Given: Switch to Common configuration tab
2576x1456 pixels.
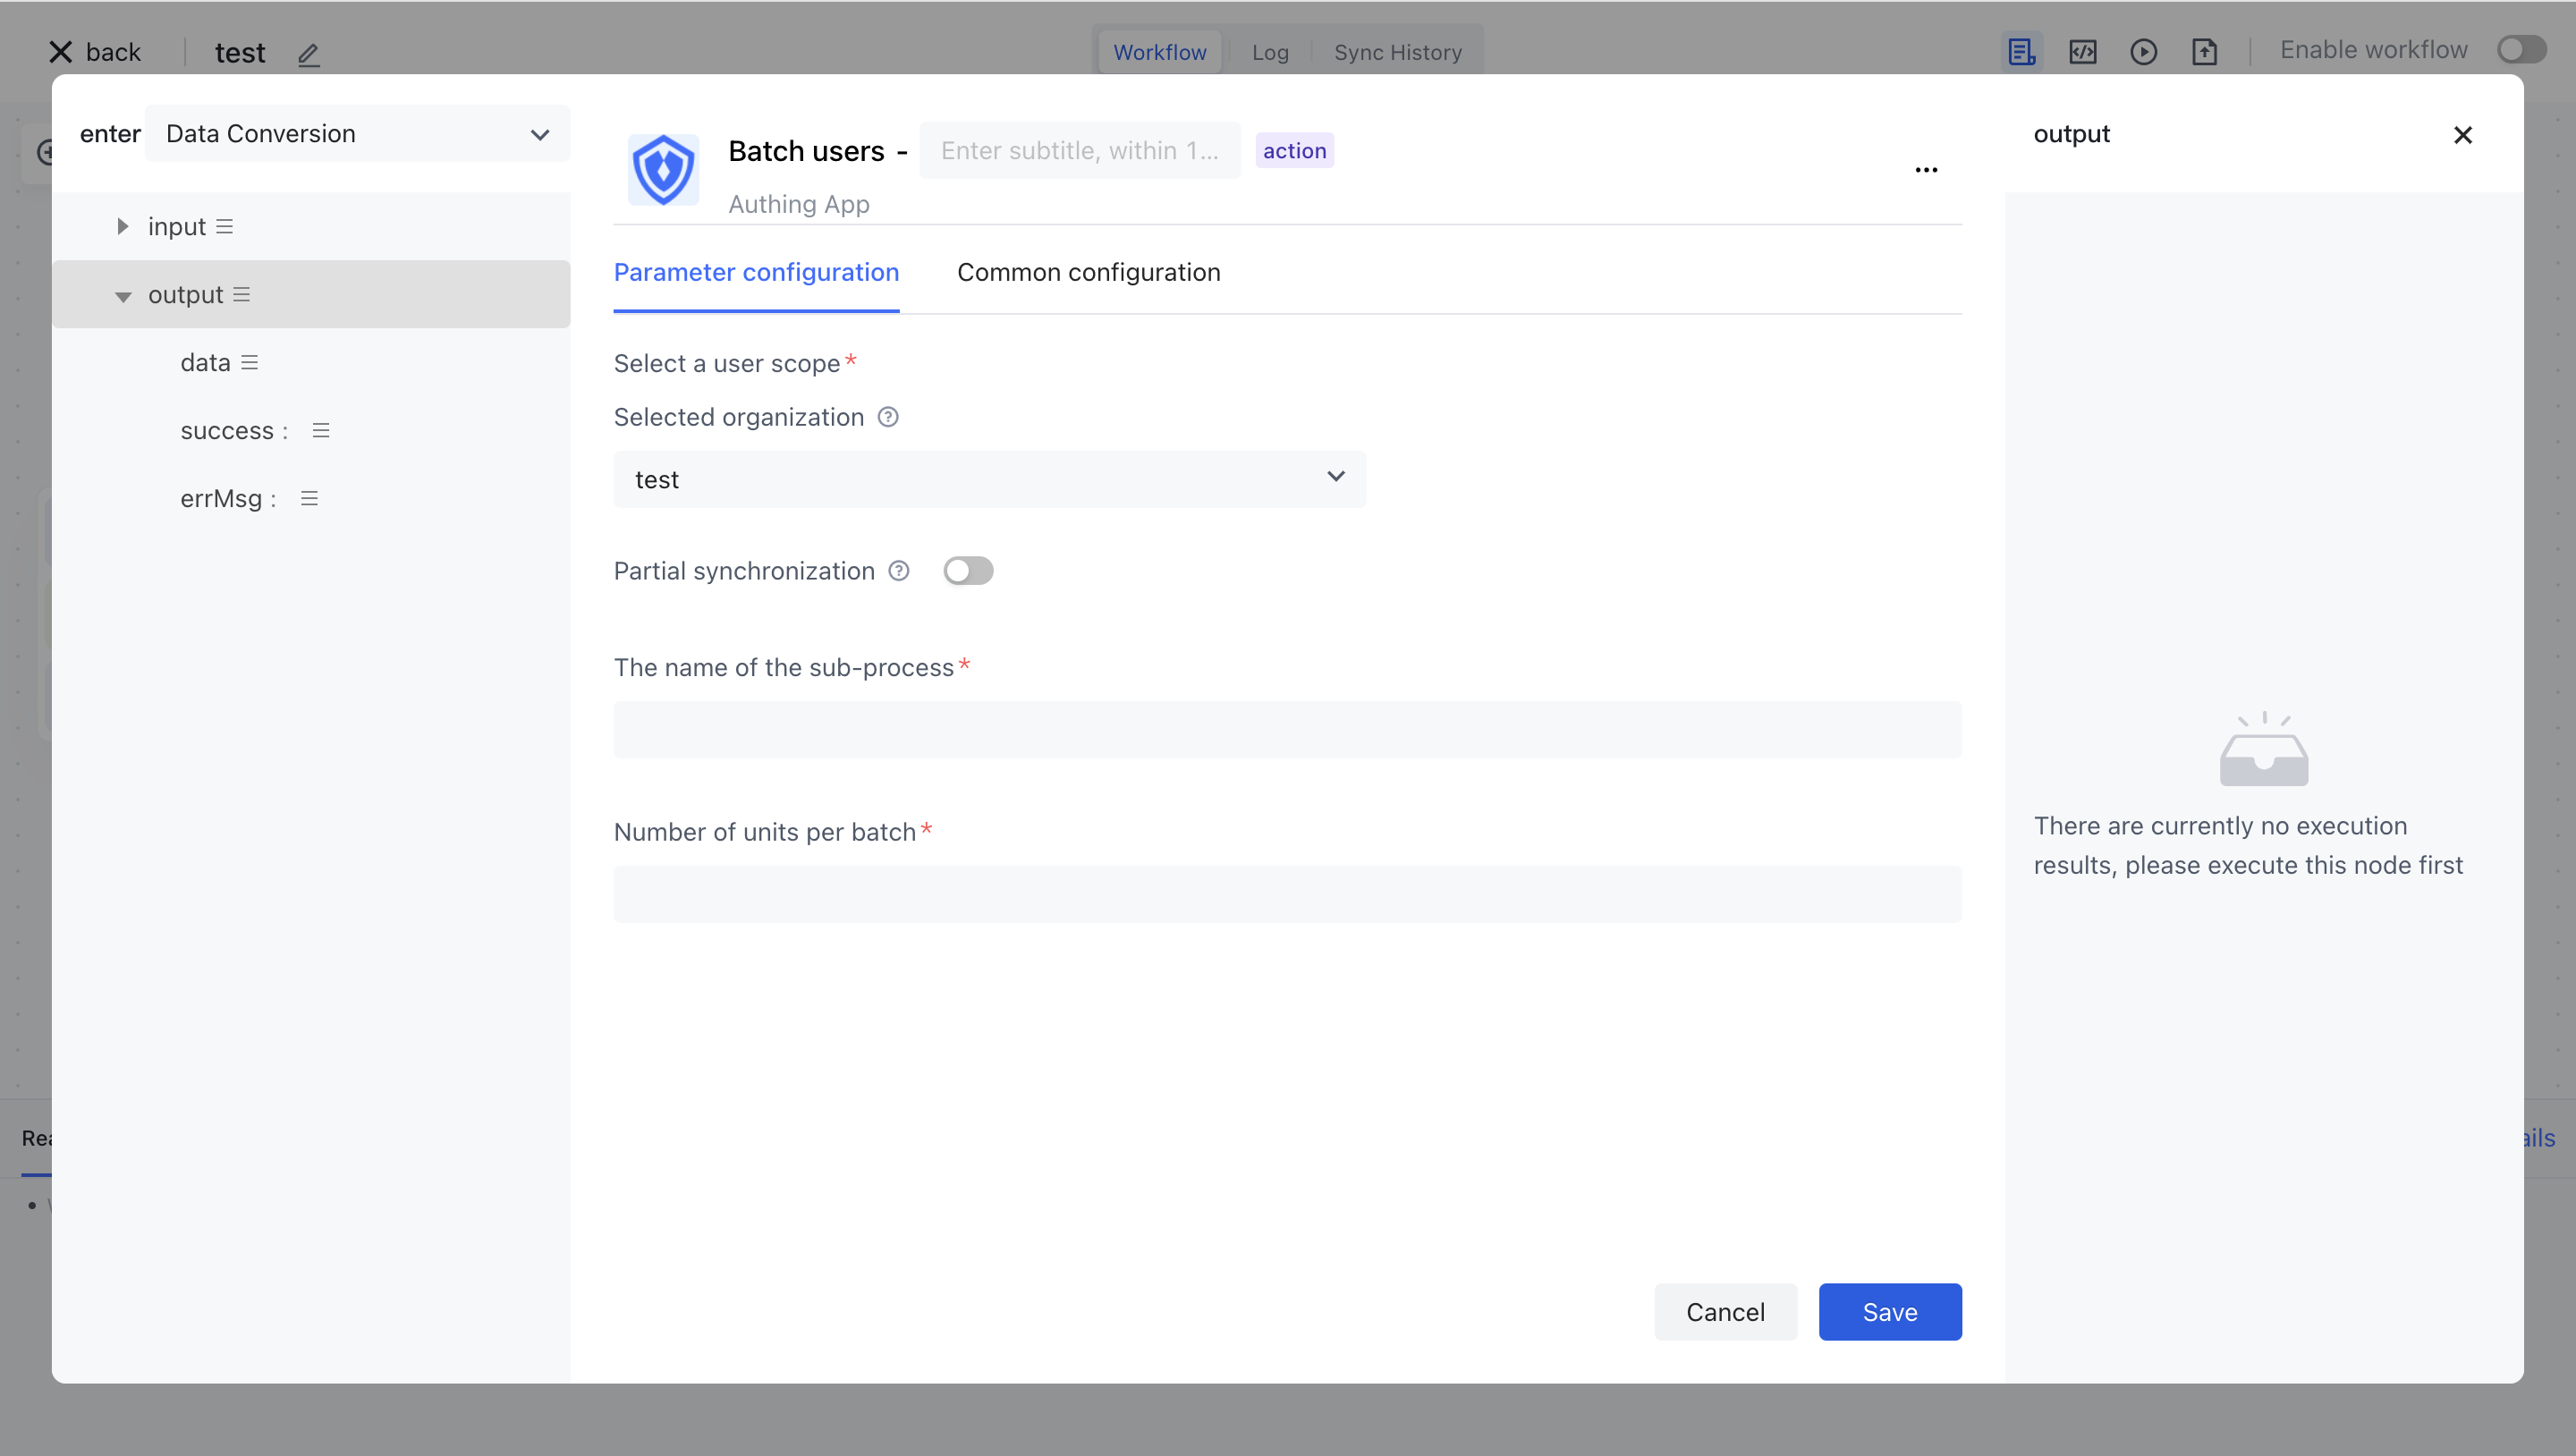Looking at the screenshot, I should click(1088, 272).
